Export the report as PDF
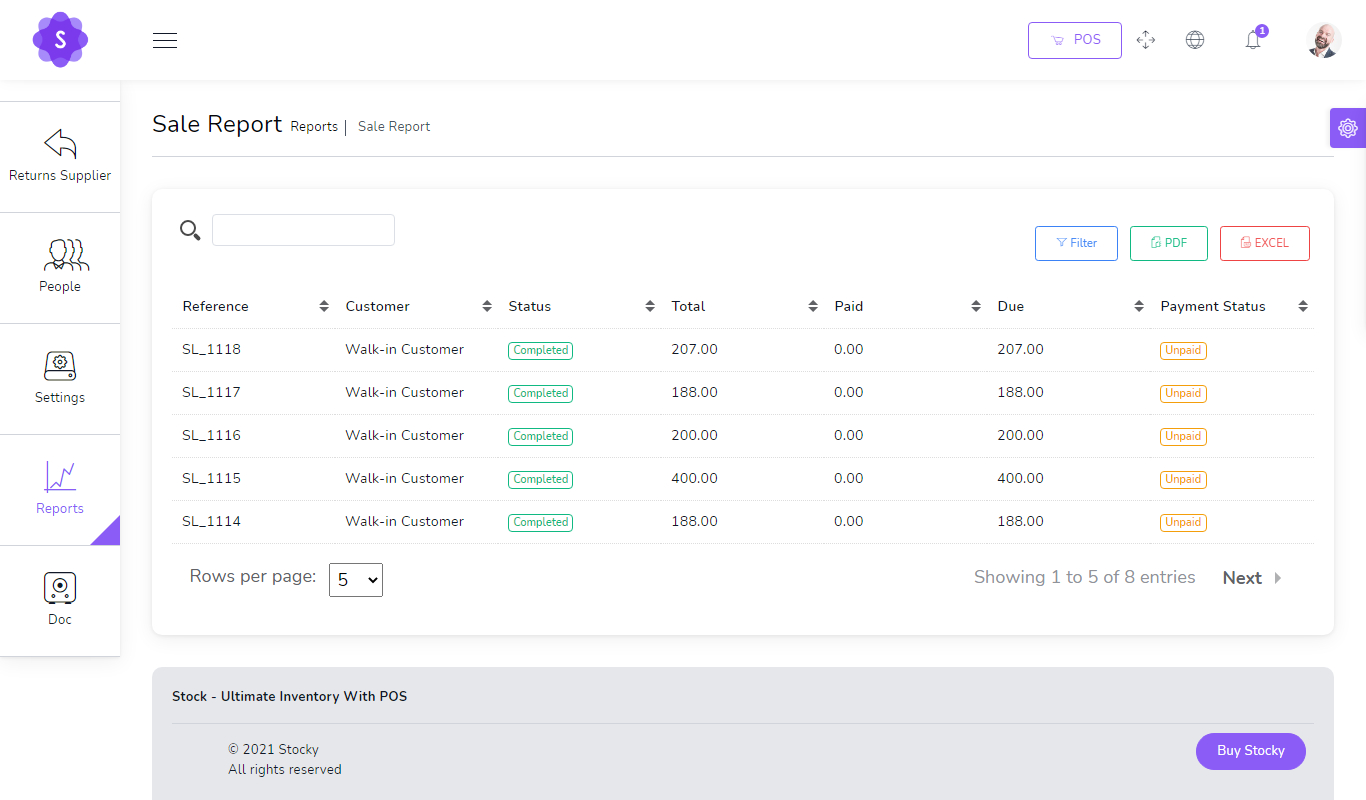The width and height of the screenshot is (1366, 800). pos(1168,243)
